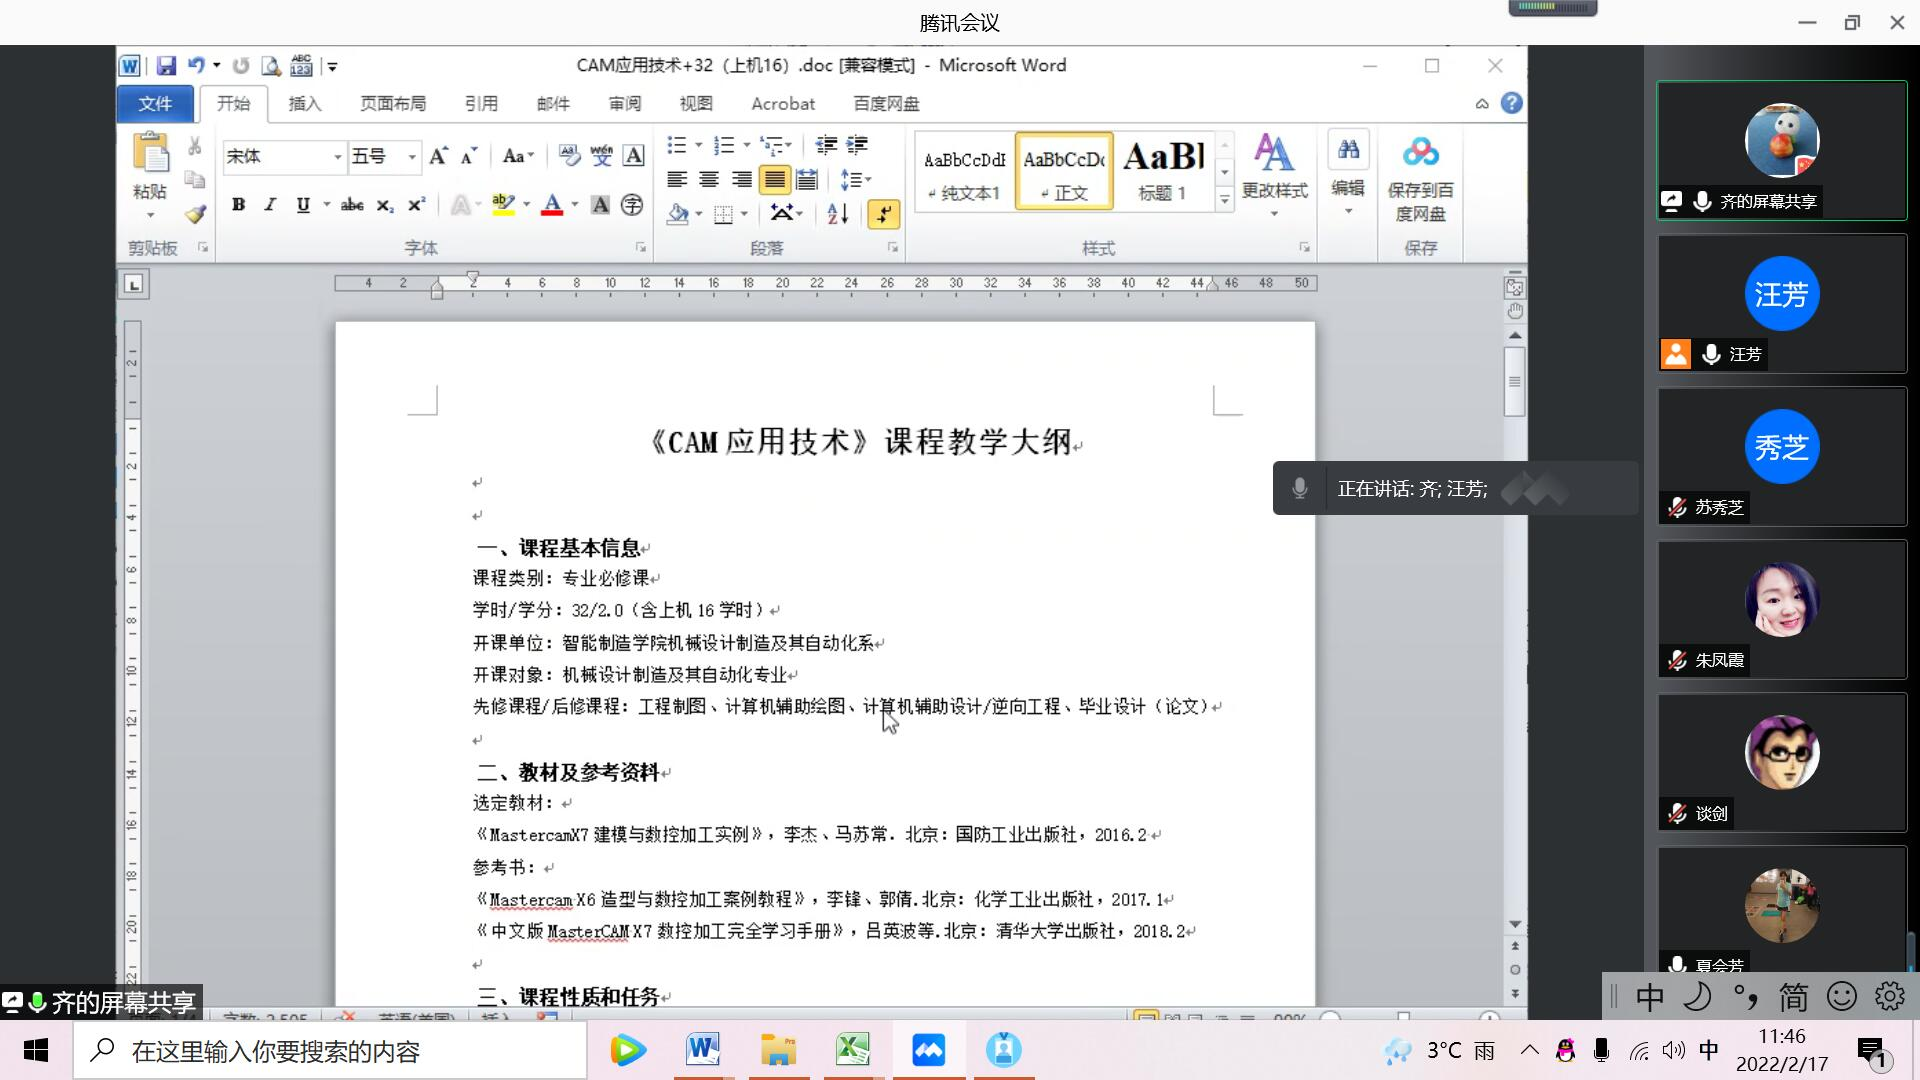Open the font size dropdown
Screen dimensions: 1920x1080
pyautogui.click(x=411, y=157)
